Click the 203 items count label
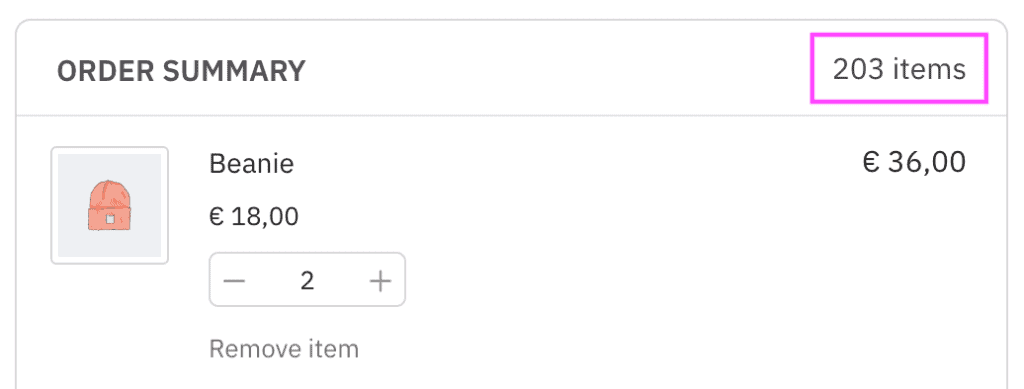Image resolution: width=1024 pixels, height=389 pixels. pyautogui.click(x=899, y=69)
